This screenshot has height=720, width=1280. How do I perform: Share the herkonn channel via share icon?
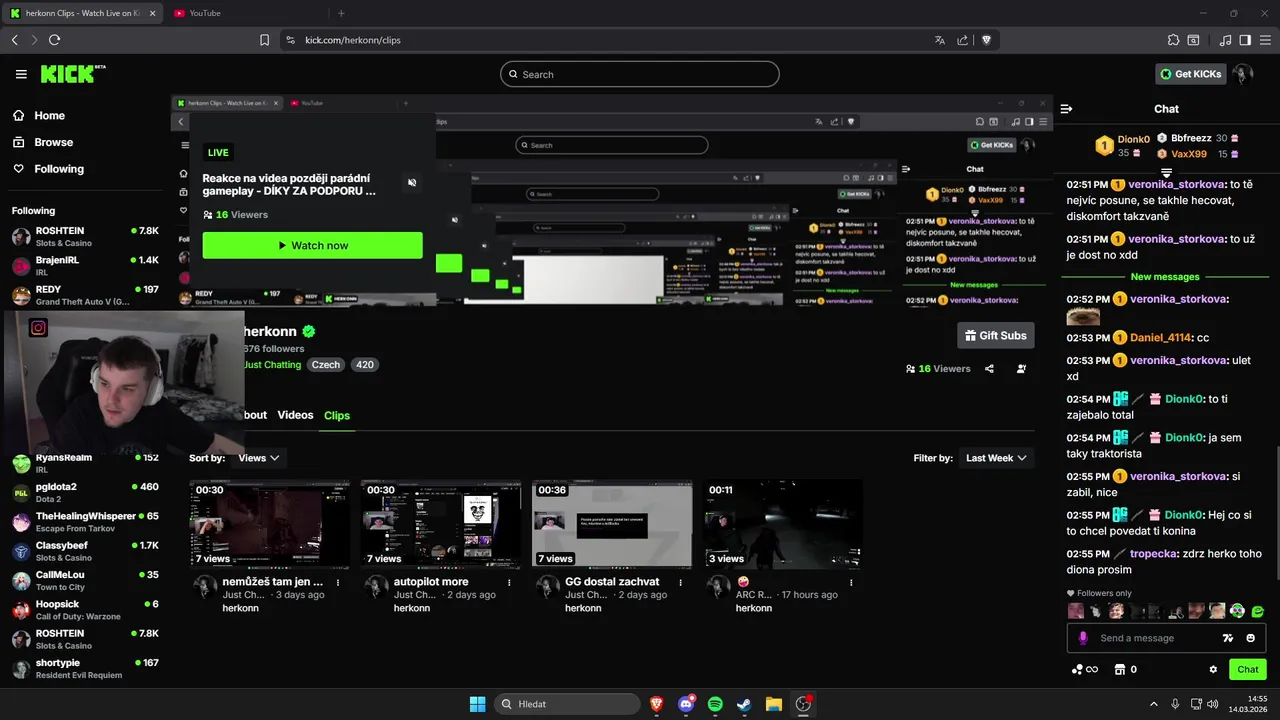[989, 369]
